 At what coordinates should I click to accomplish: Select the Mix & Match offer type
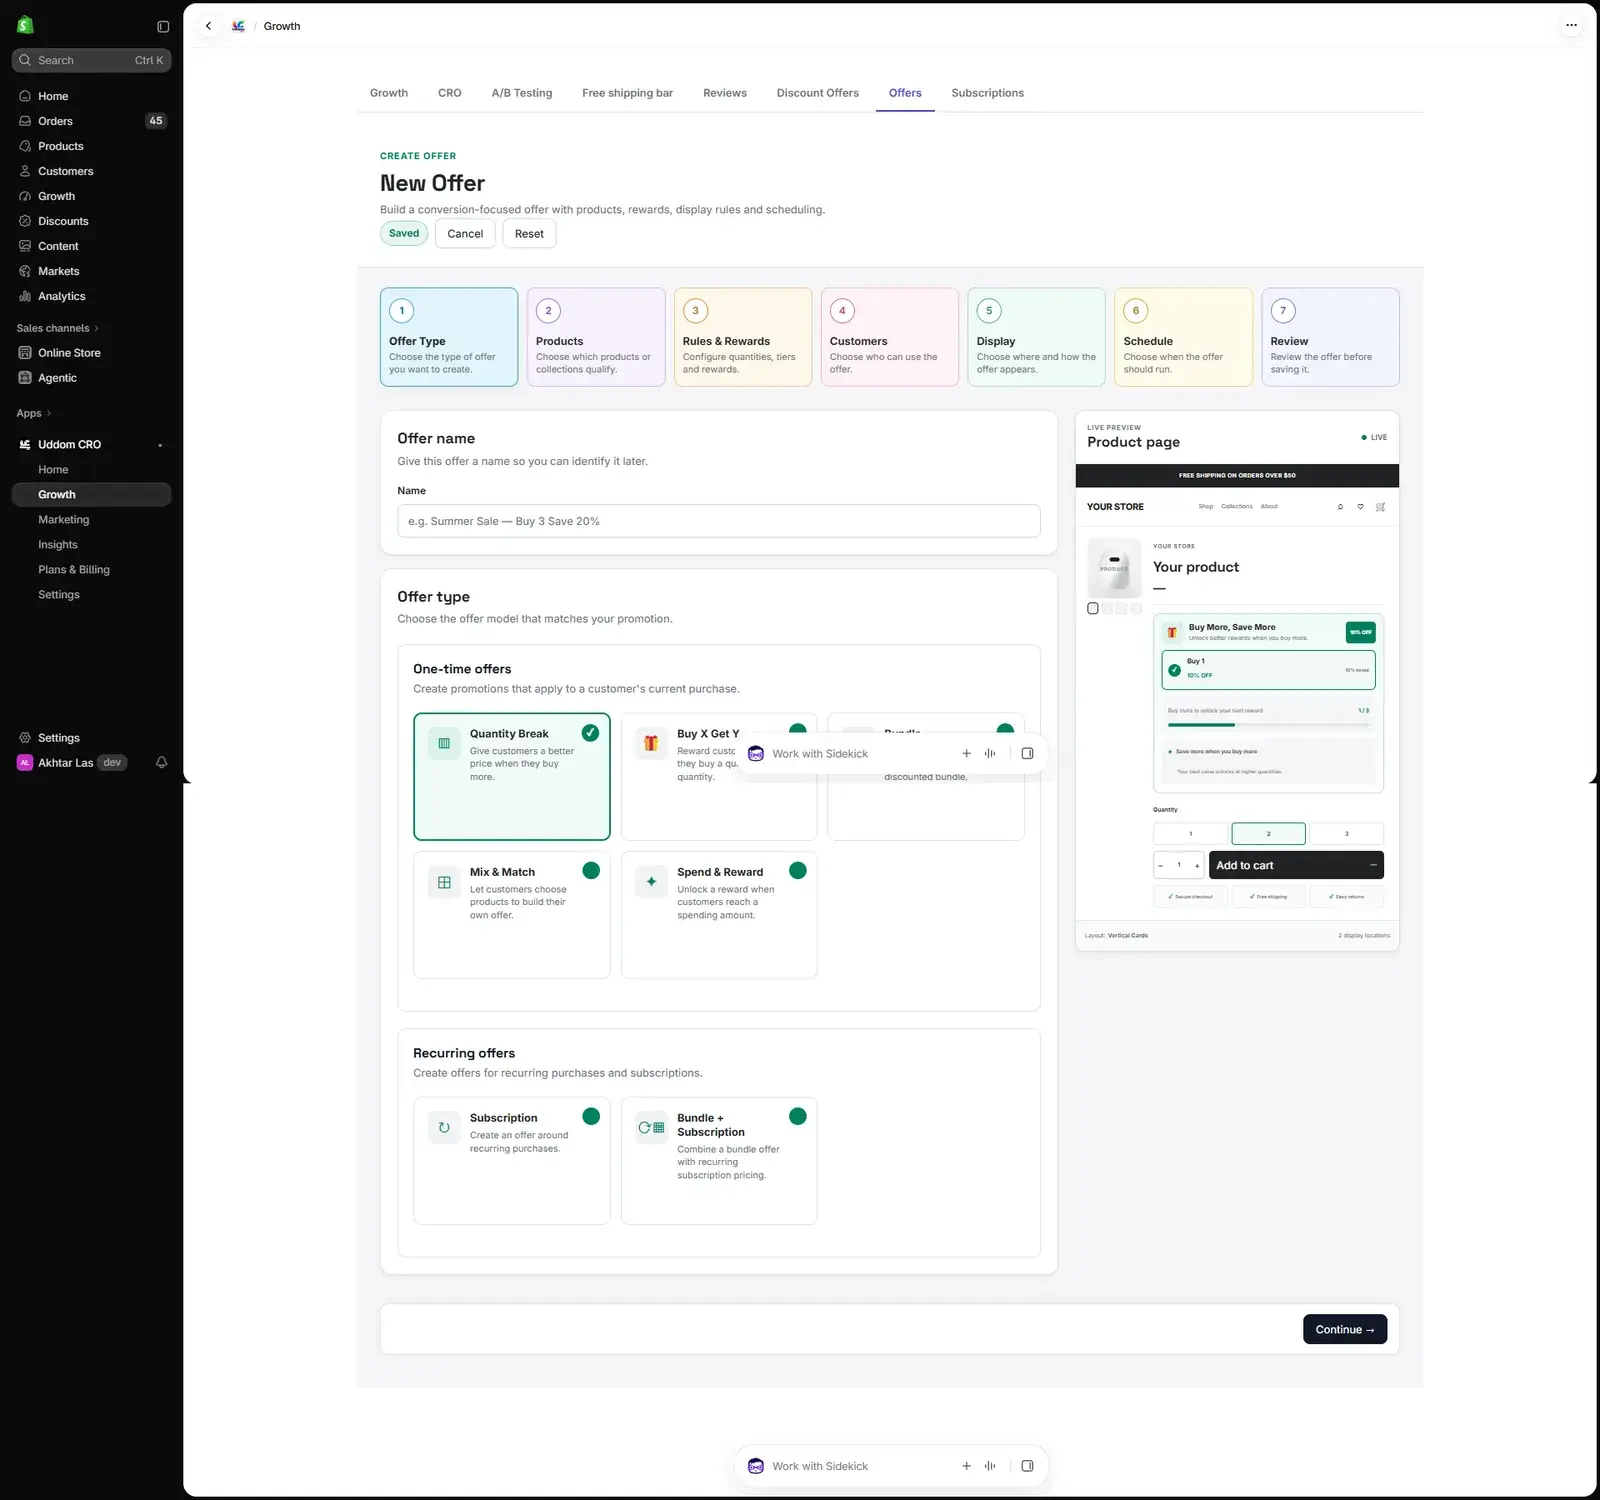[x=511, y=914]
